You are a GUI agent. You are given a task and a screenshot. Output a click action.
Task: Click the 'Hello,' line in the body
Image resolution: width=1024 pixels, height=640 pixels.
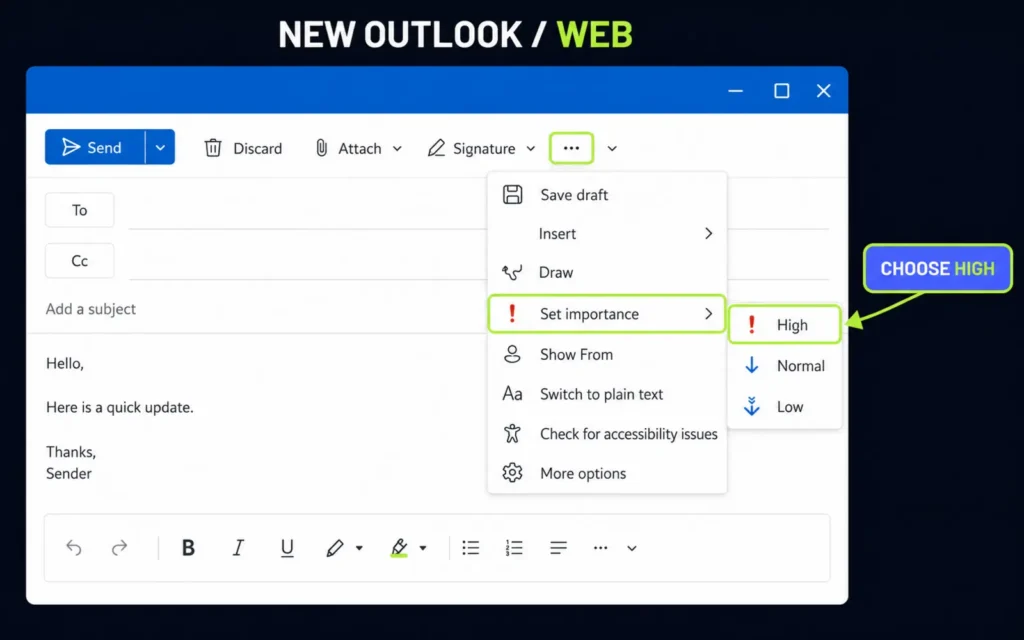pyautogui.click(x=65, y=364)
